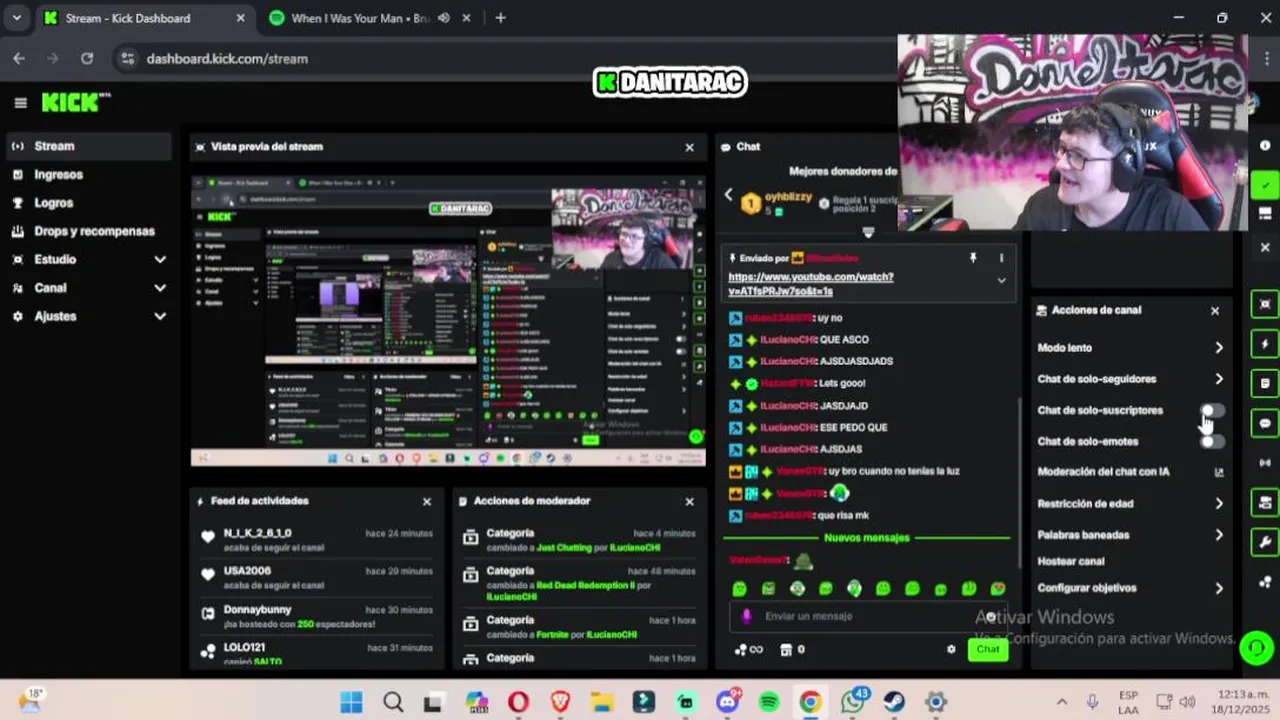Click the stream preview thumbnail
Viewport: 1280px width, 720px height.
tap(448, 321)
